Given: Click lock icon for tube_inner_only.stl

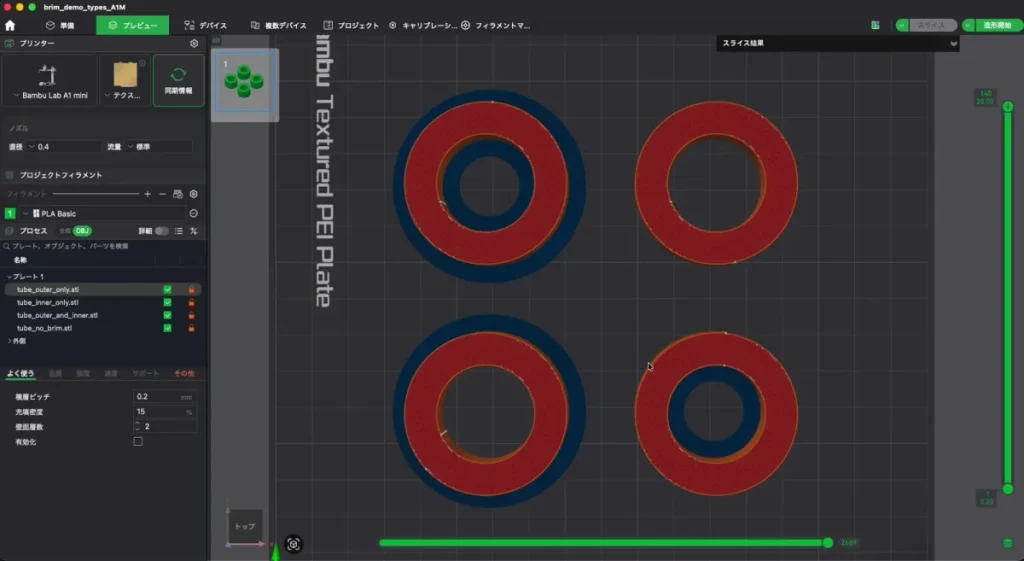Looking at the screenshot, I should tap(191, 302).
